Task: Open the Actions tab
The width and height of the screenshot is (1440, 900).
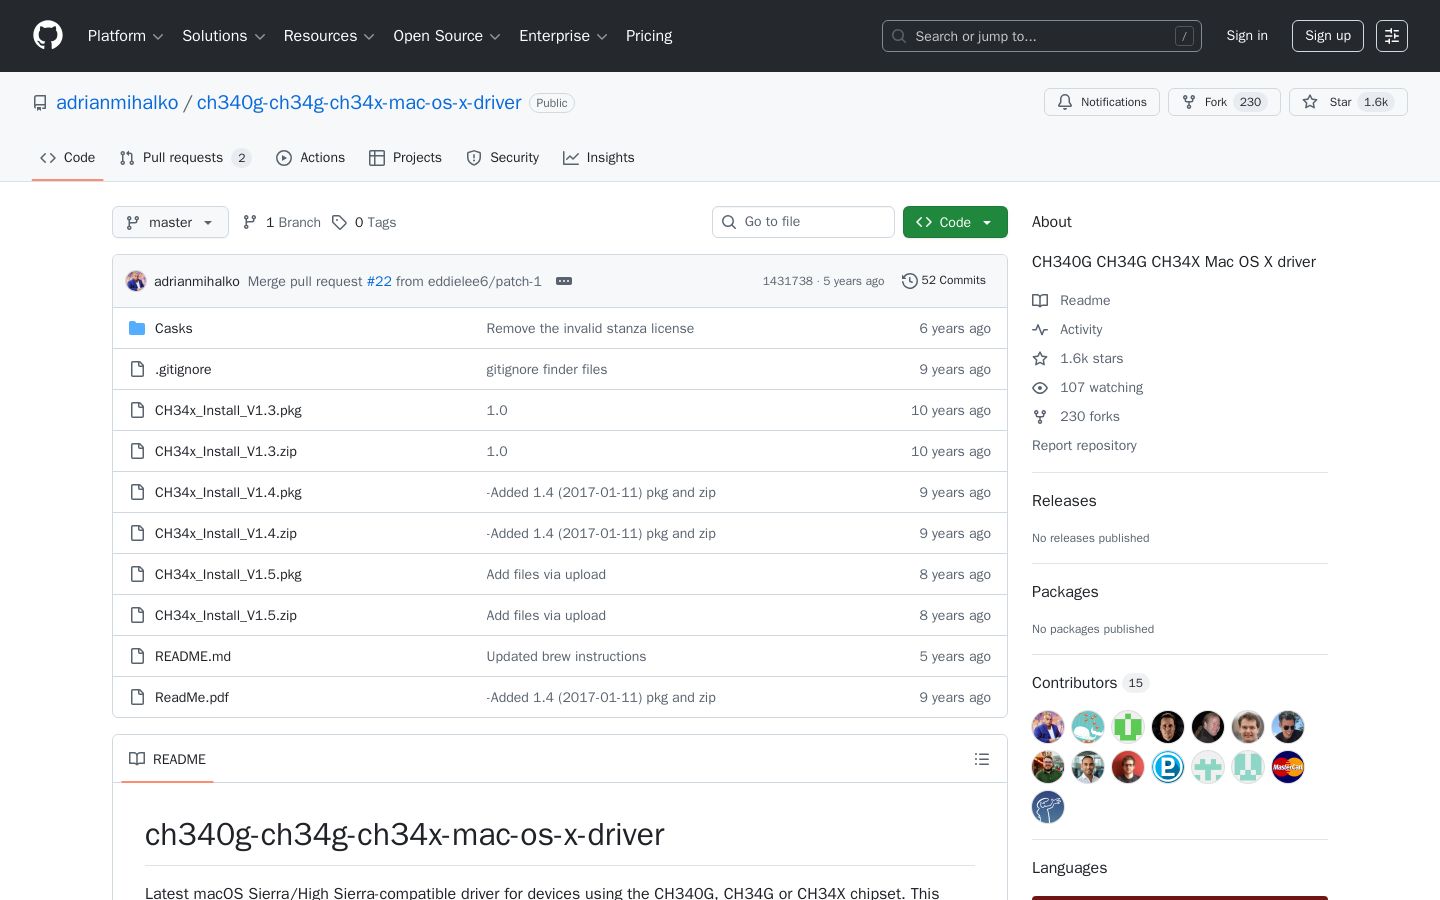Action: [310, 158]
